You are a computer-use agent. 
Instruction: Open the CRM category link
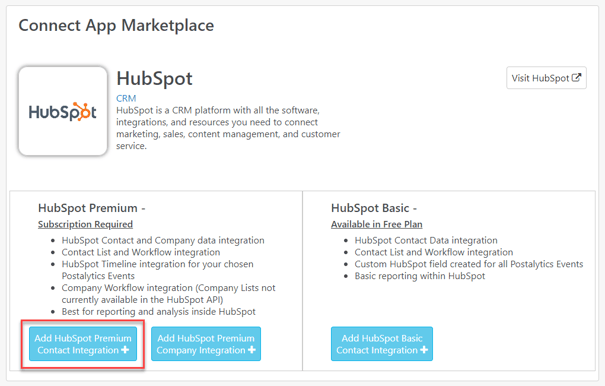126,98
